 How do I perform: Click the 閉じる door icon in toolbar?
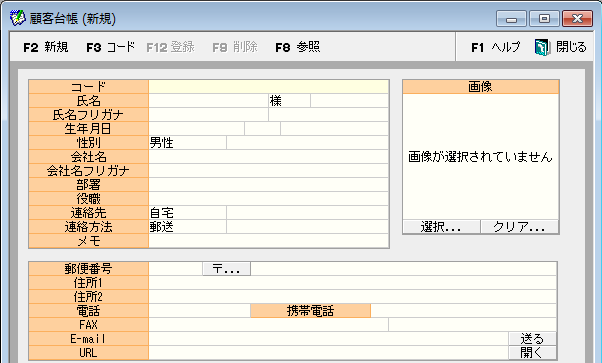tap(542, 47)
